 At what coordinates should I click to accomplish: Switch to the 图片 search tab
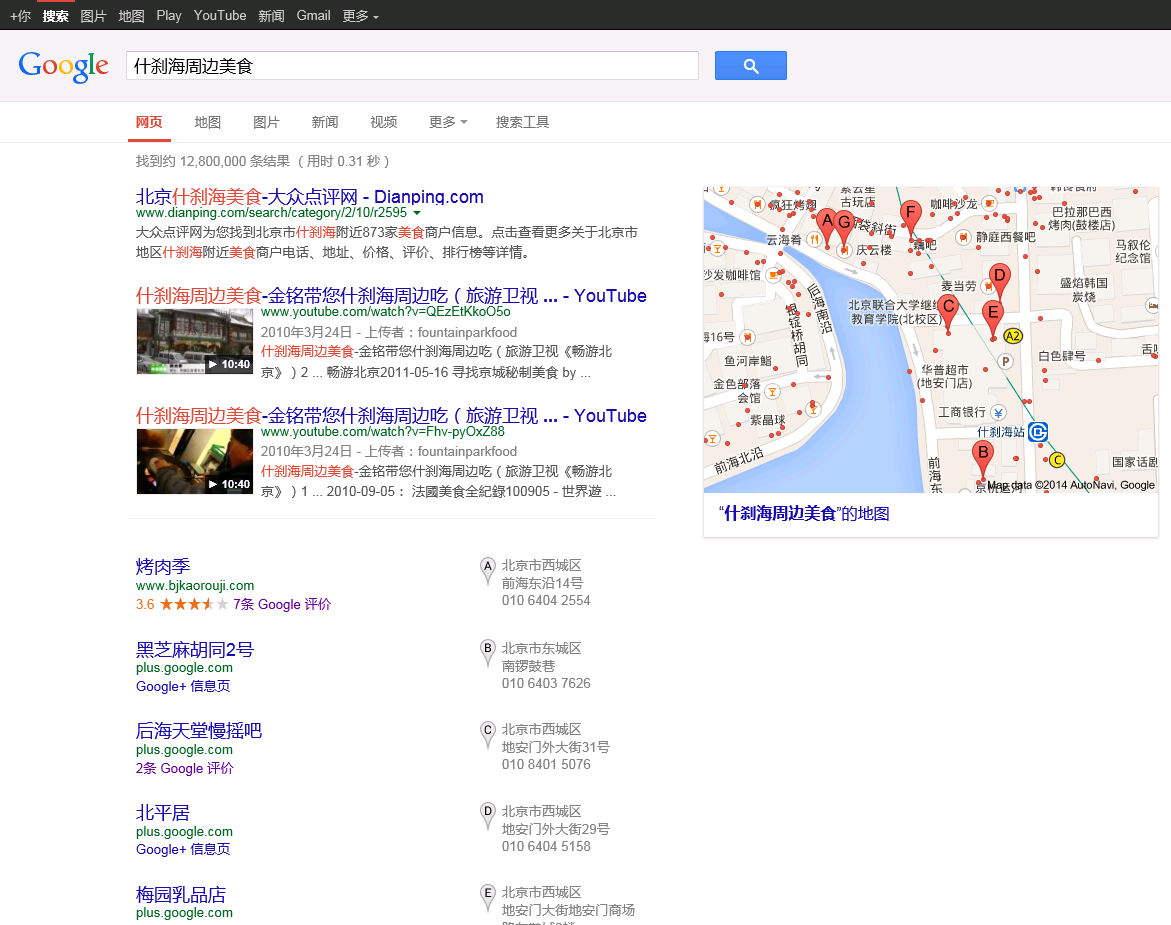[266, 122]
